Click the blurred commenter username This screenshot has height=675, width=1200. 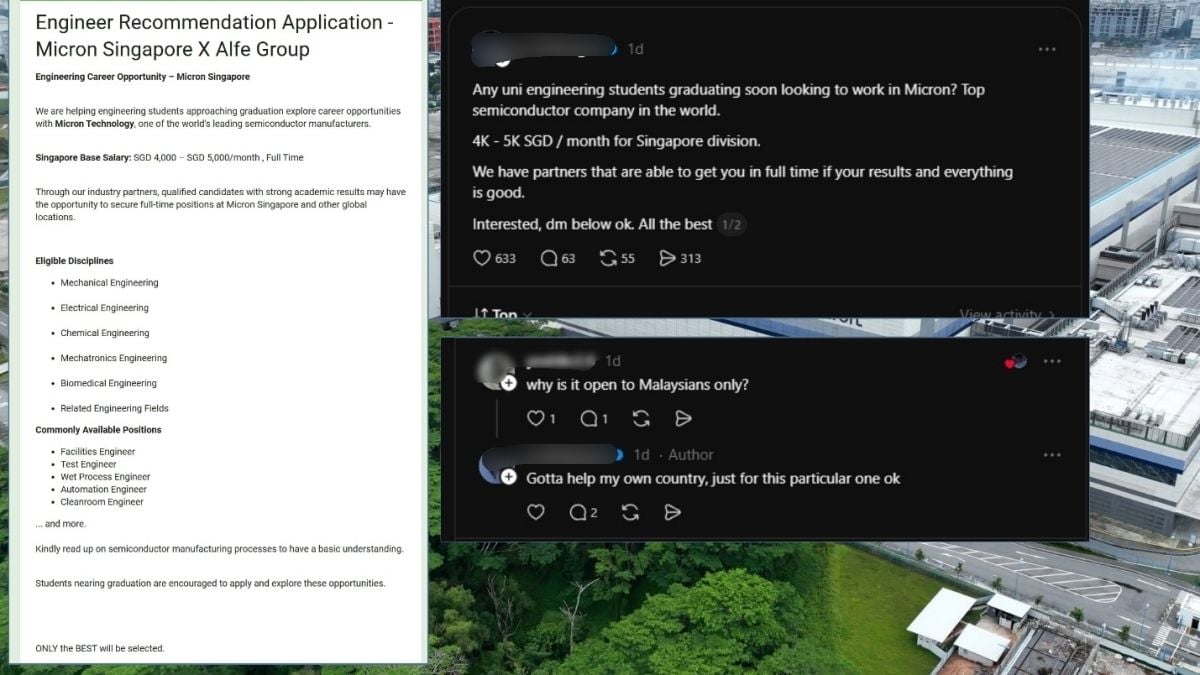point(561,360)
